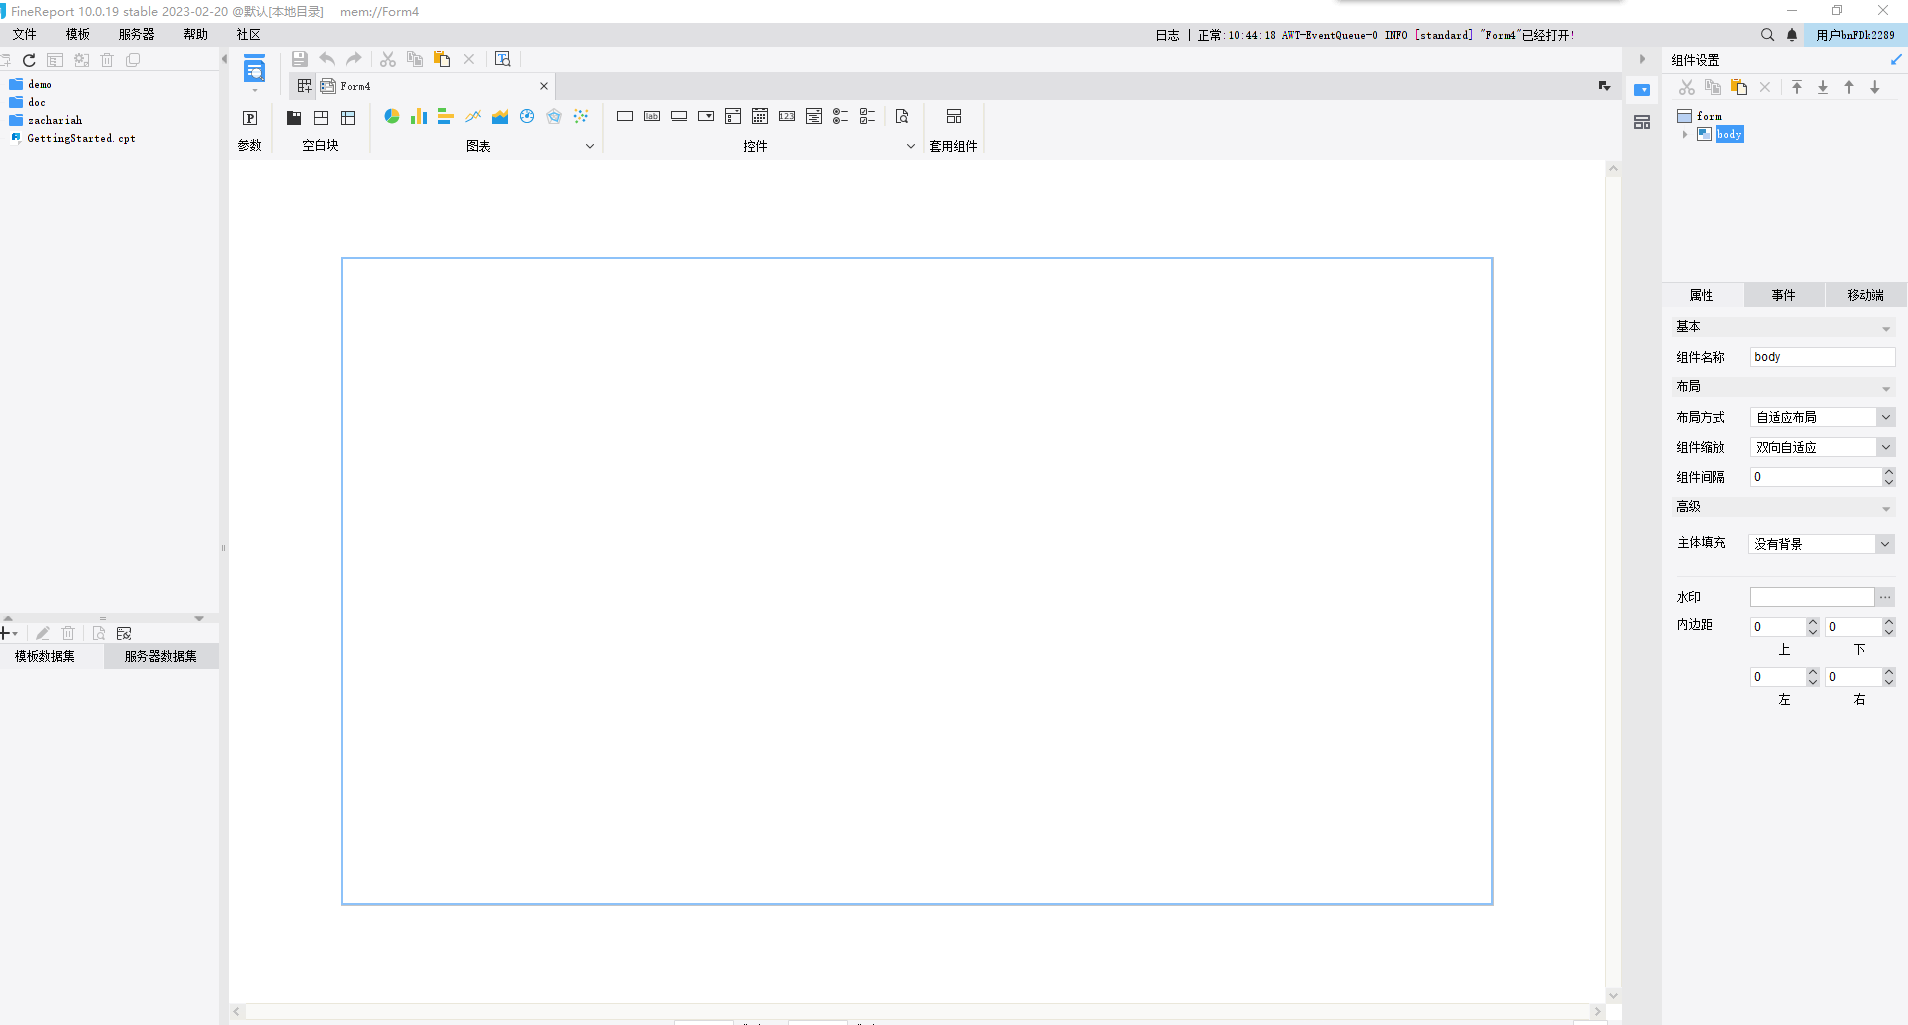Image resolution: width=1908 pixels, height=1025 pixels.
Task: Insert a pie chart component
Action: pyautogui.click(x=392, y=117)
